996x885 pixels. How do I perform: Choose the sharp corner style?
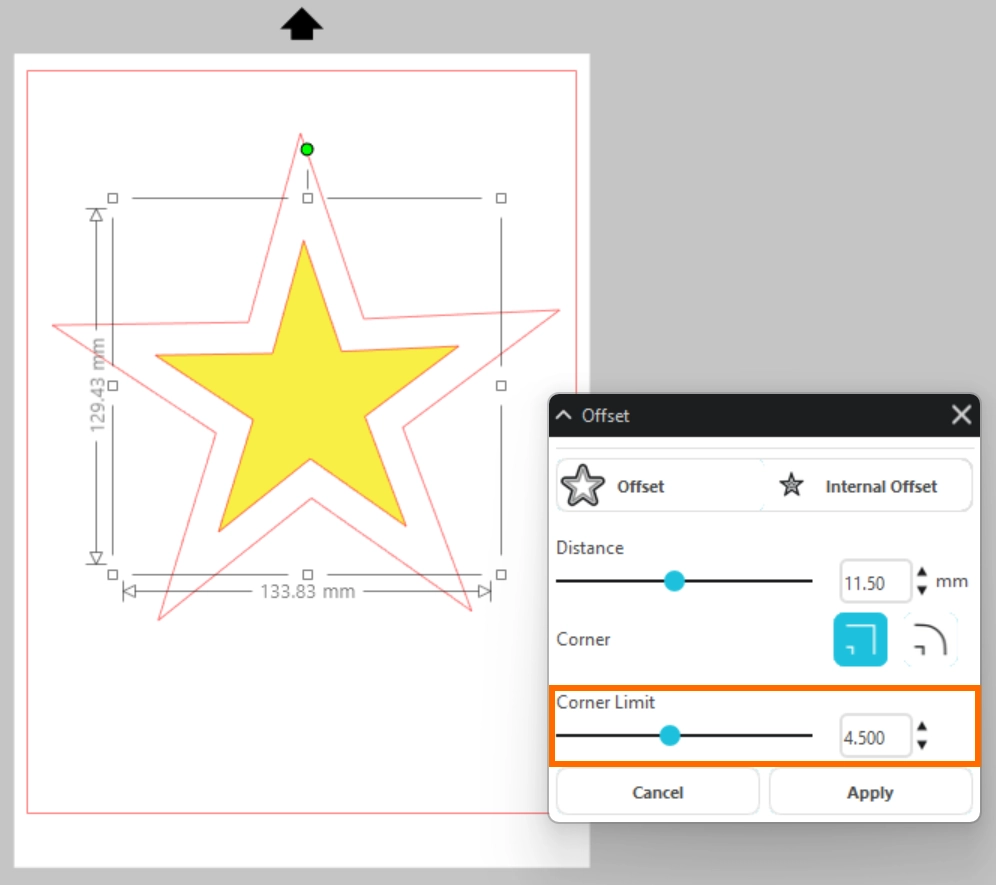click(860, 639)
